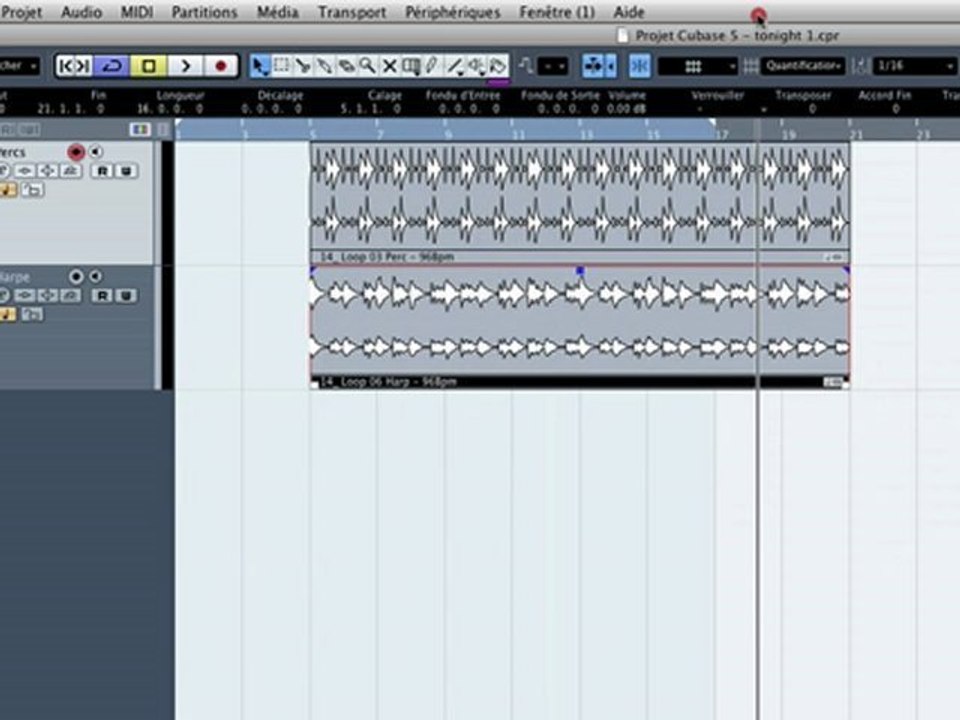Select the Erase tool
The width and height of the screenshot is (960, 720).
click(347, 66)
